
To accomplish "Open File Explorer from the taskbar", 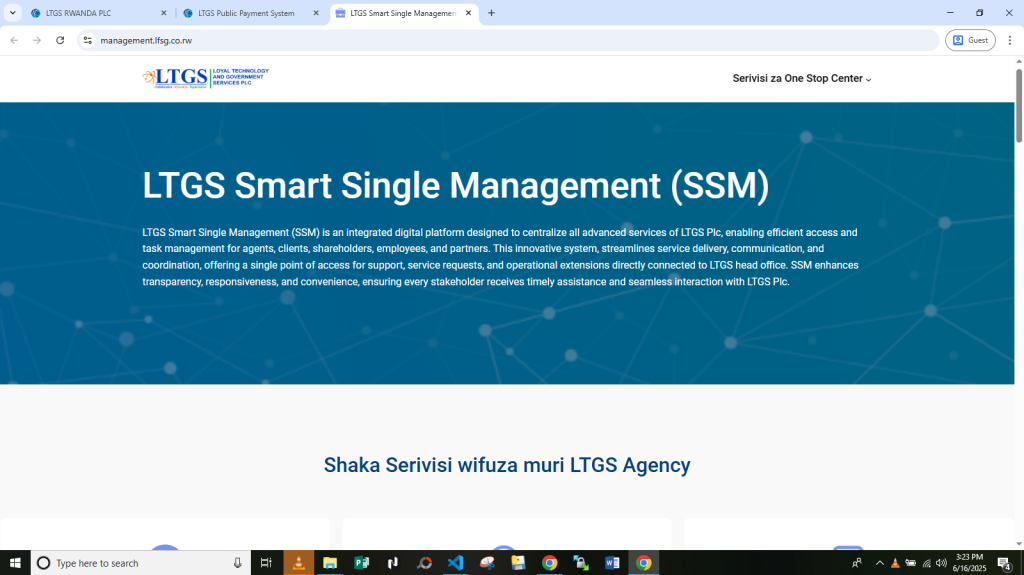I will point(330,563).
